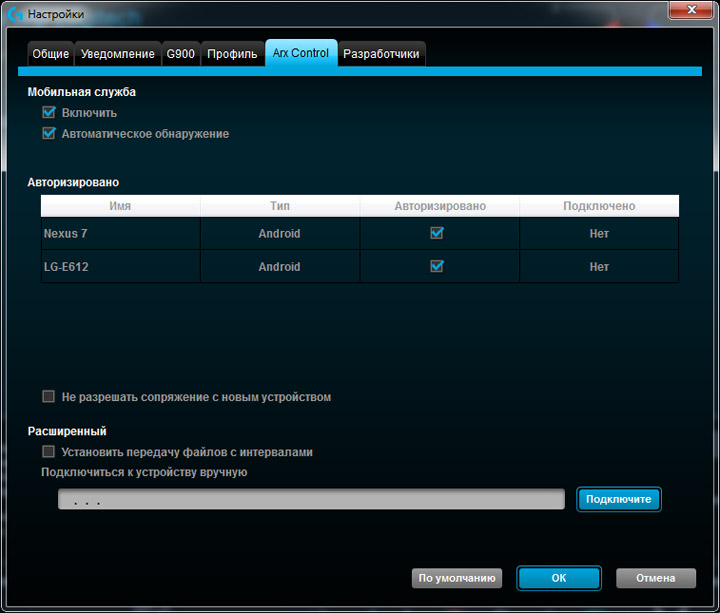This screenshot has width=720, height=613.
Task: Click the Имя column header
Action: point(120,206)
